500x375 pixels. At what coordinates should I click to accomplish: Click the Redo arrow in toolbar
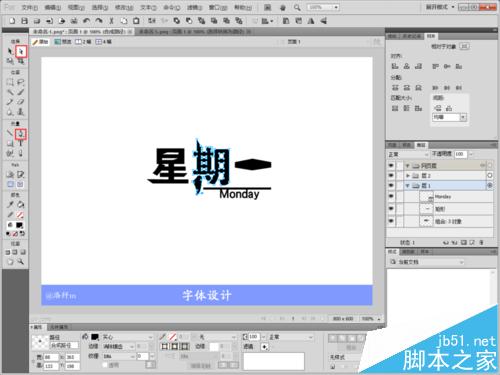click(99, 21)
